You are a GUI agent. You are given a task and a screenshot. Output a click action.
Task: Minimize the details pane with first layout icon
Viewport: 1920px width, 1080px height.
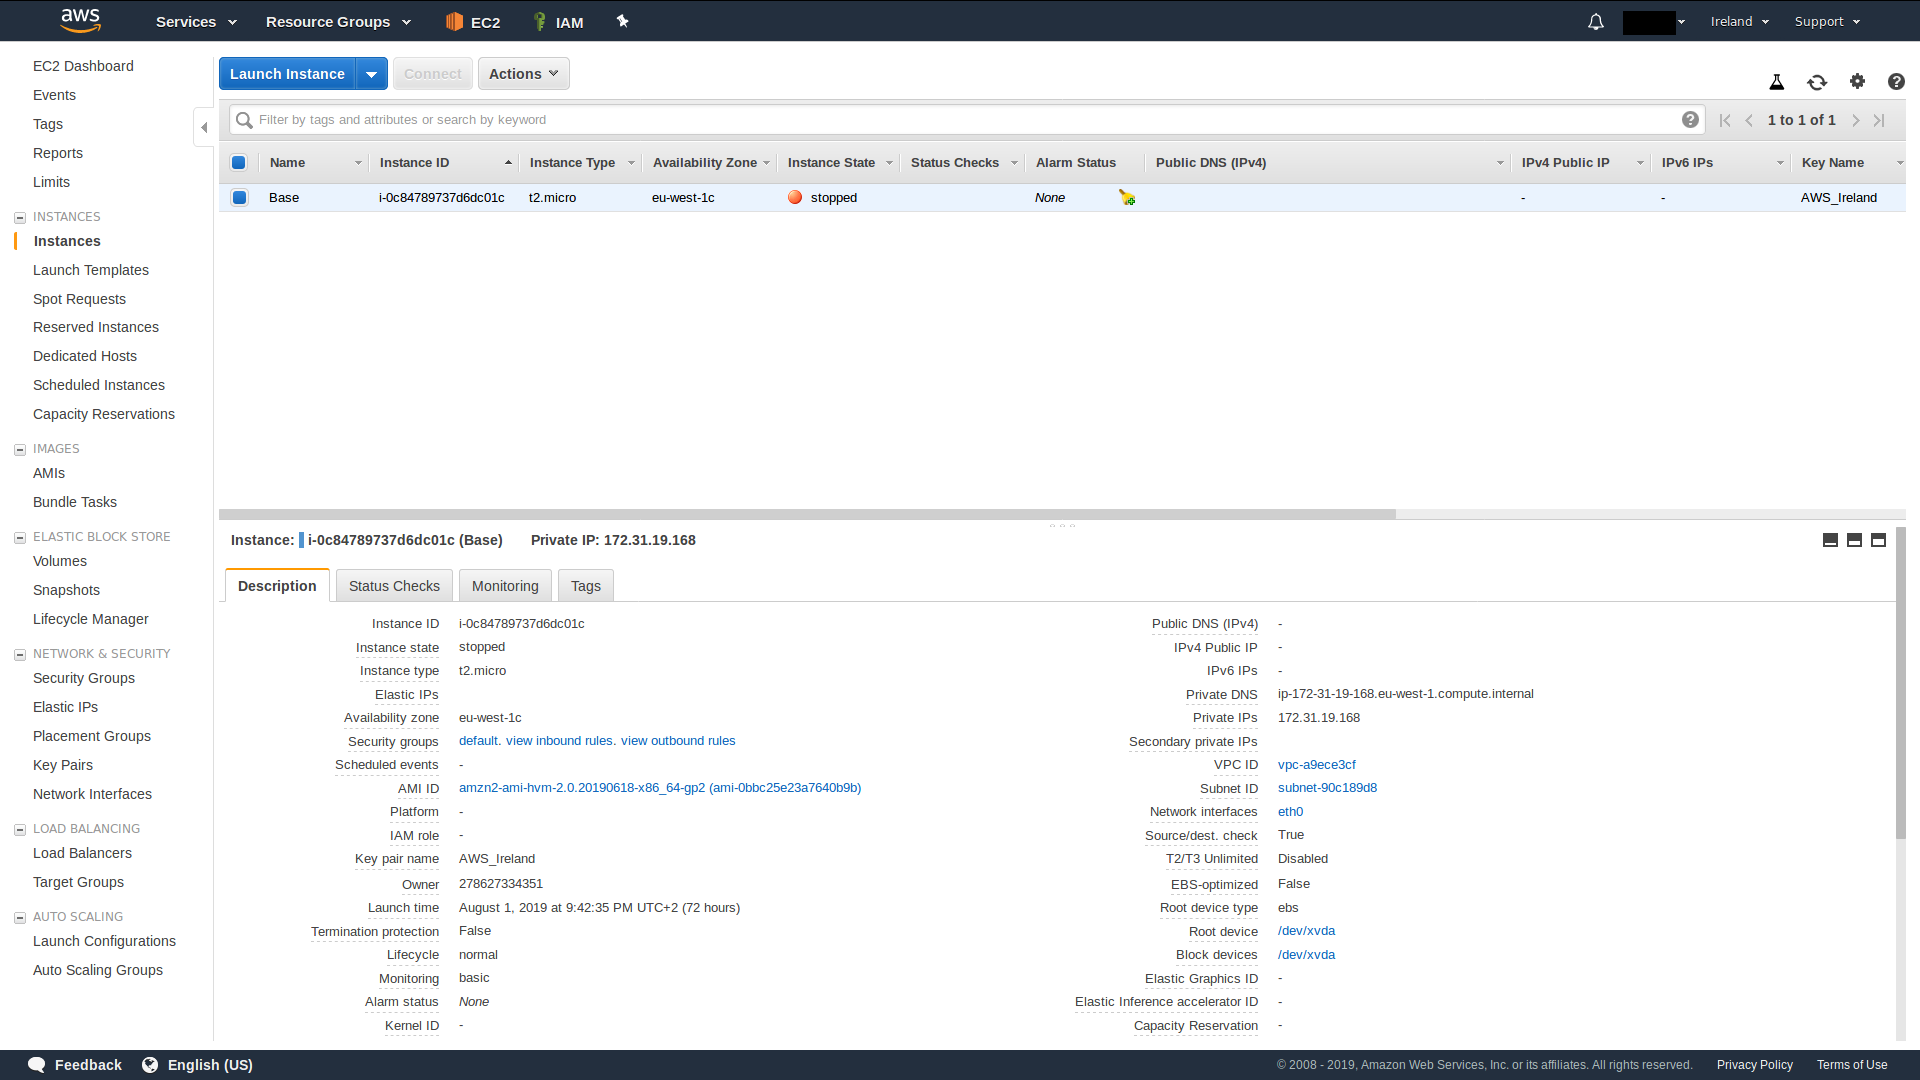coord(1830,540)
